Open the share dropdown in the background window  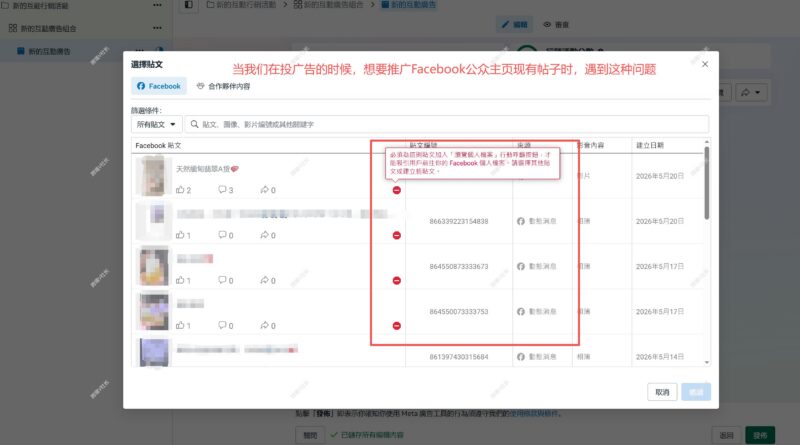tap(751, 92)
